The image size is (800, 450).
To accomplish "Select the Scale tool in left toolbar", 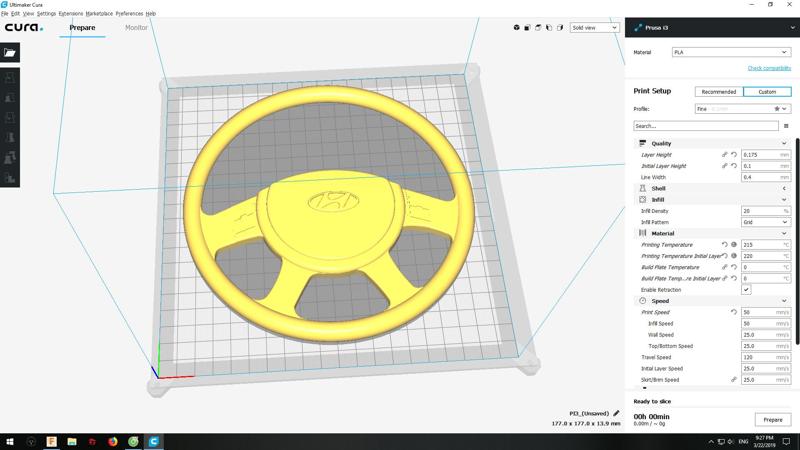I will click(10, 98).
